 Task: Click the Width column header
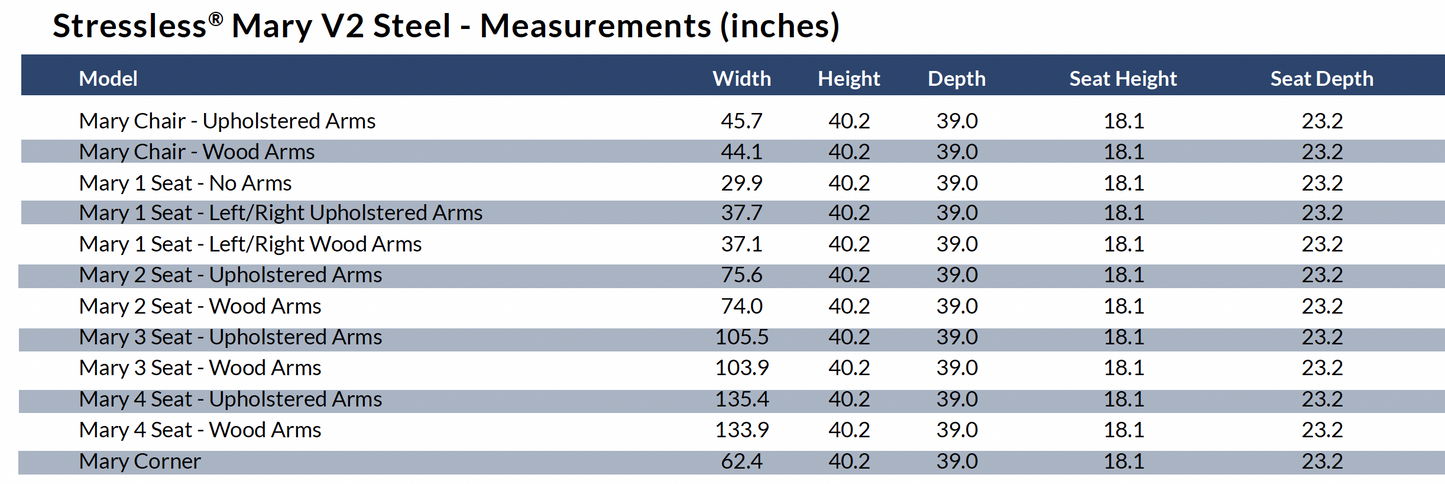741,78
